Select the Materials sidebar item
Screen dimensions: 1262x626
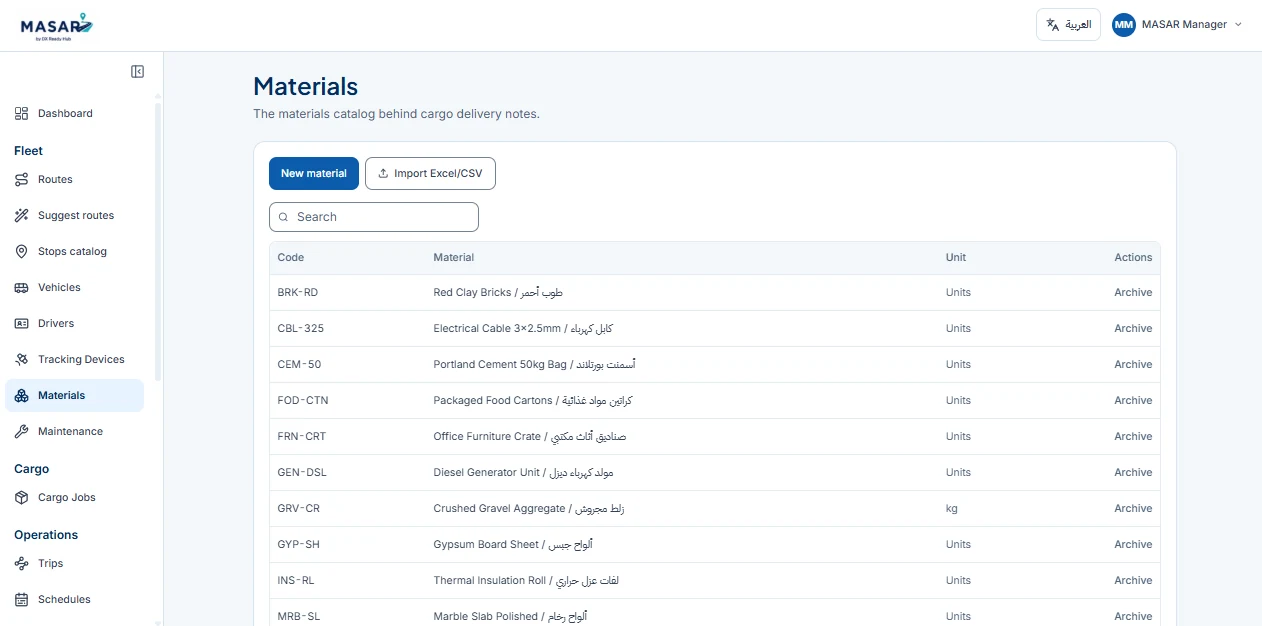[x=74, y=396]
